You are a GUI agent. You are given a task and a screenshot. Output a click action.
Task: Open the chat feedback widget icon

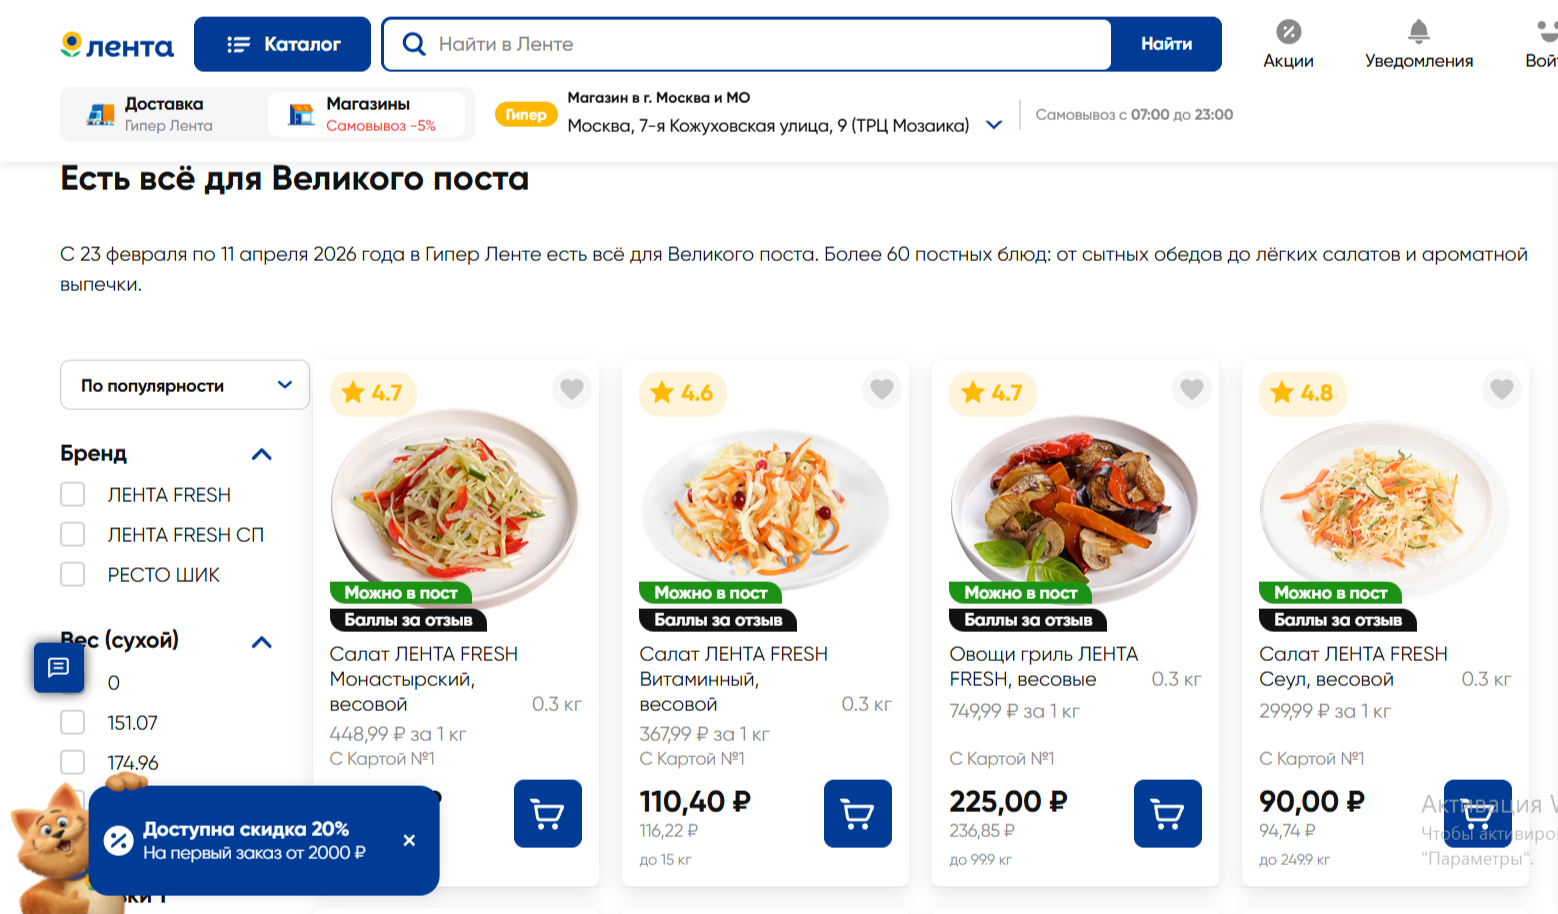pyautogui.click(x=58, y=667)
